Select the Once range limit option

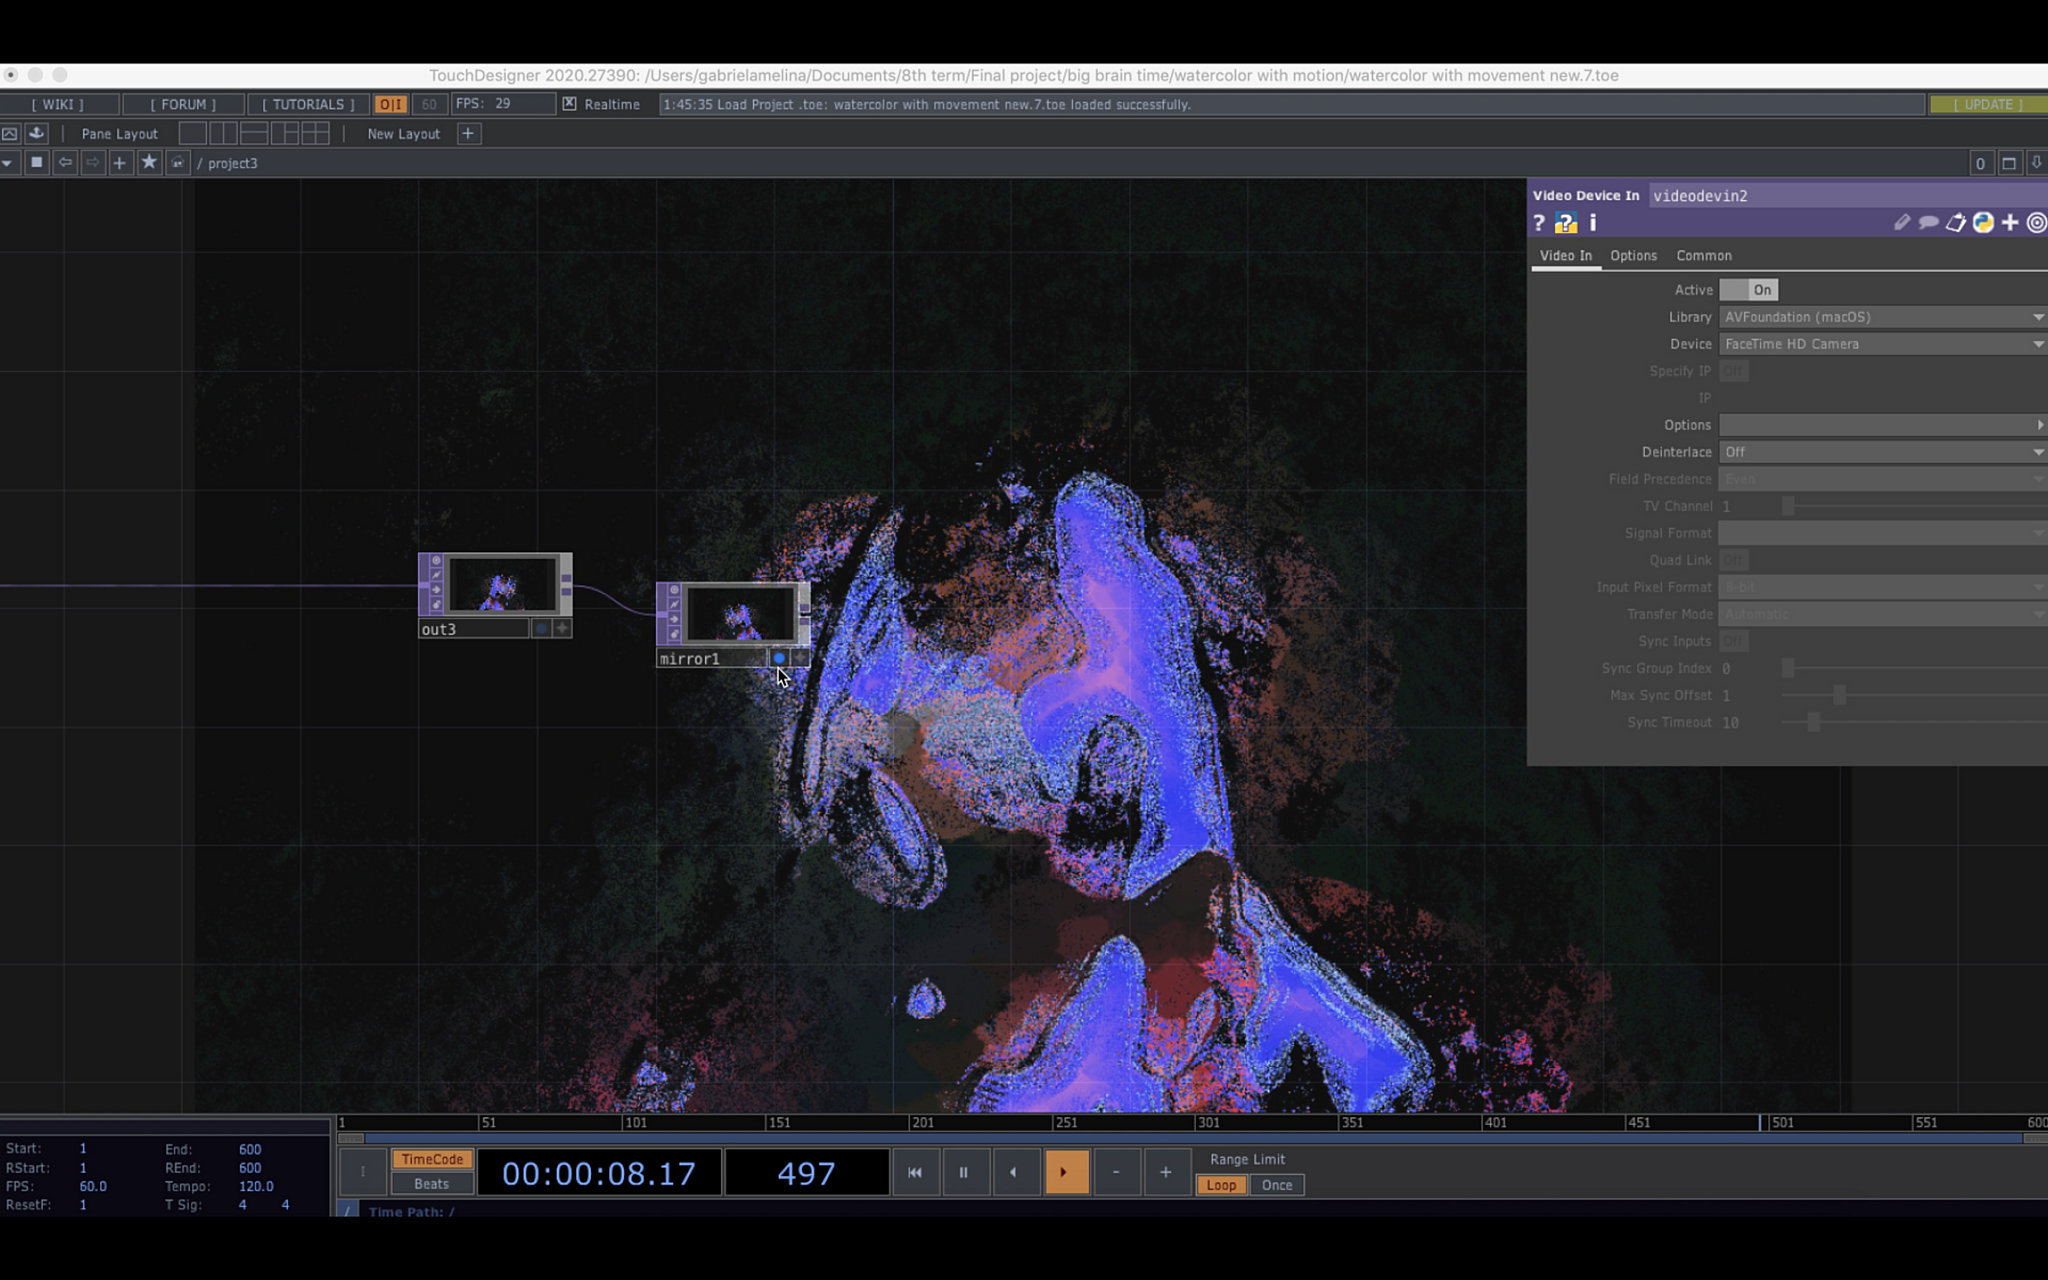tap(1276, 1185)
